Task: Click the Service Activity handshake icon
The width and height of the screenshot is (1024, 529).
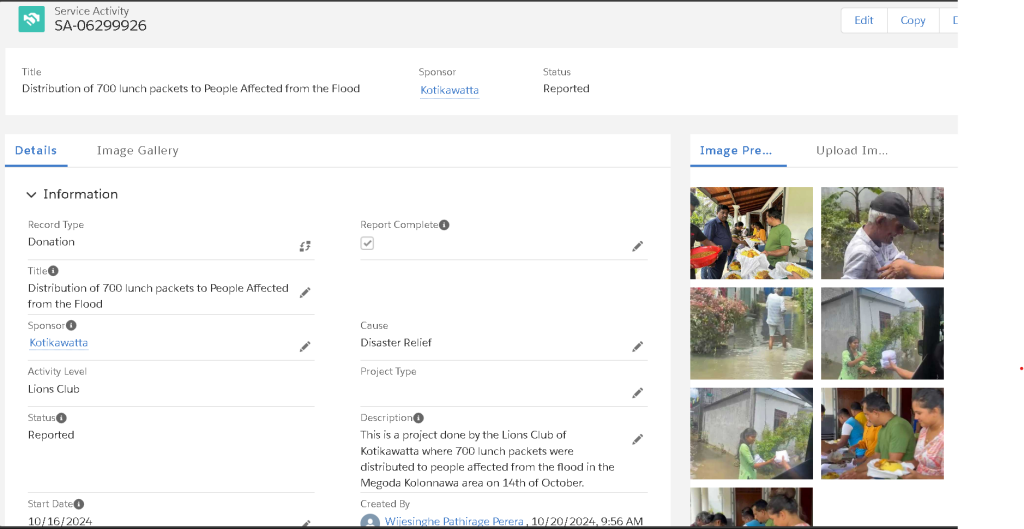Action: point(31,20)
